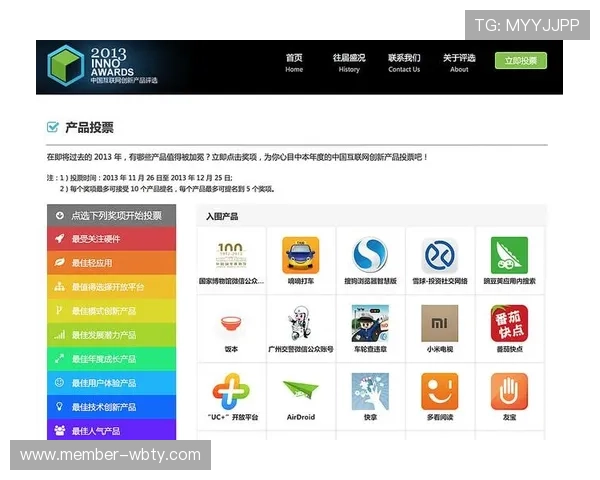Open the 国家博物馆微信公众 product icon
Viewport: 600px width, 480px height.
coord(231,256)
